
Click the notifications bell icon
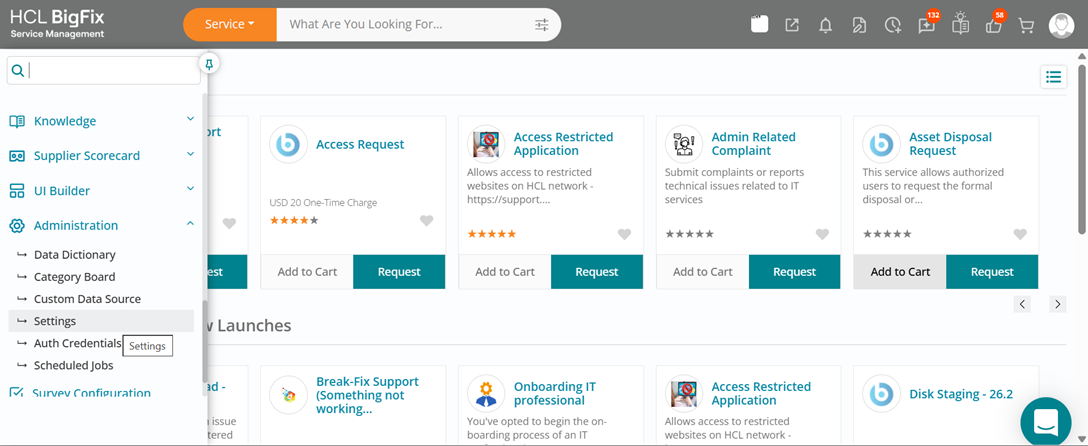point(825,26)
